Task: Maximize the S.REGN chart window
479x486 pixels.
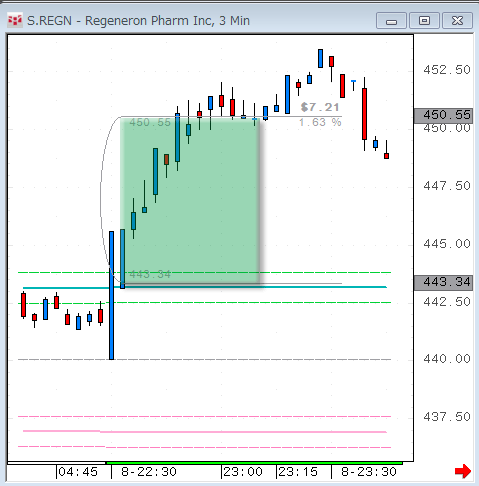Action: [424, 21]
